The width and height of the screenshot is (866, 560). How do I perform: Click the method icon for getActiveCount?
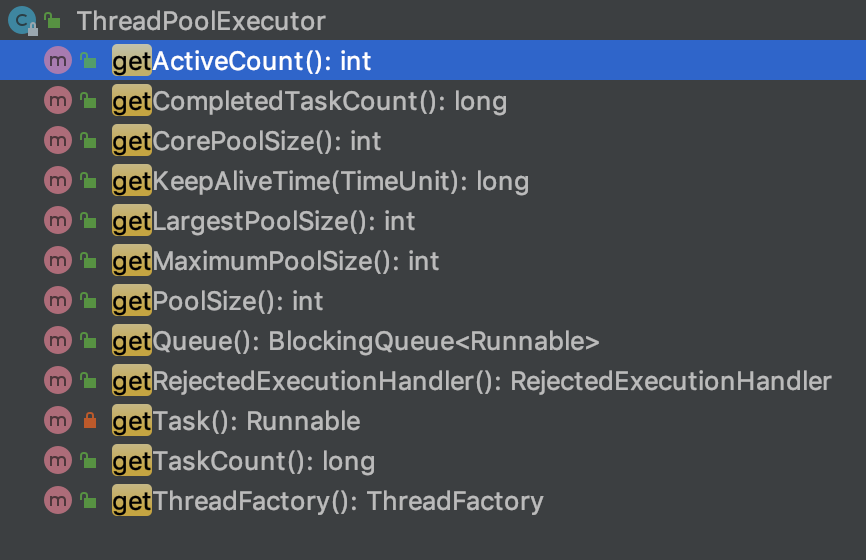click(x=58, y=60)
